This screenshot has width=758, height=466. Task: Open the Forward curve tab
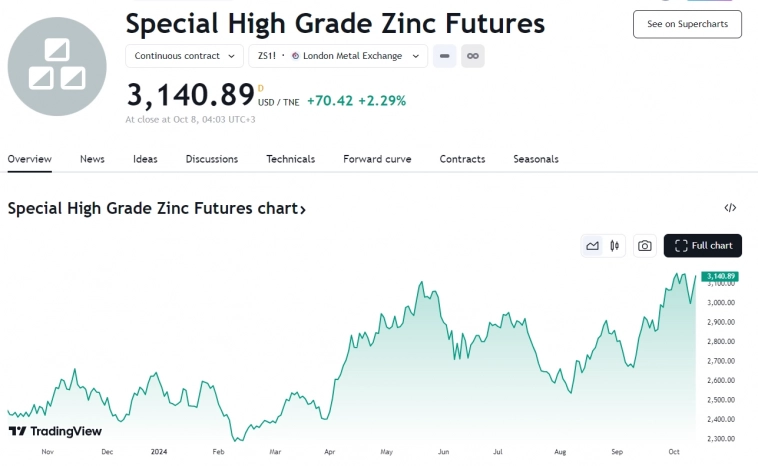377,159
